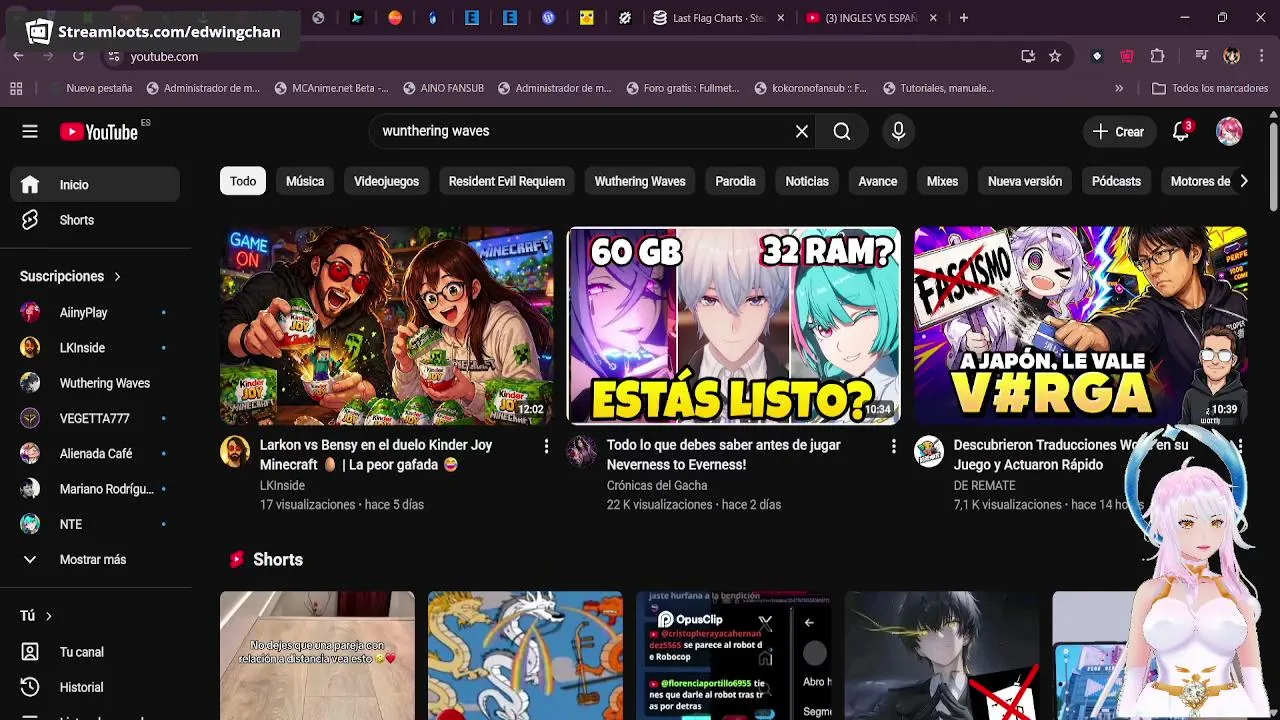Select the Pódcasts filter chip
The width and height of the screenshot is (1280, 720).
[1116, 181]
